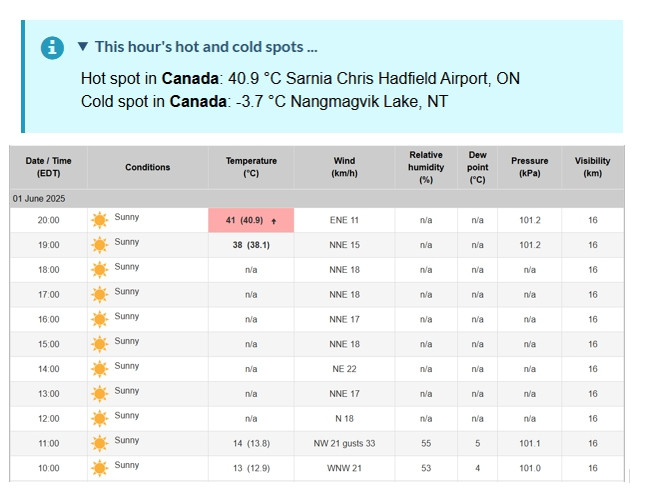Click the Pressure (kPa) column header
Screen dimensions: 653x502
[x=529, y=167]
